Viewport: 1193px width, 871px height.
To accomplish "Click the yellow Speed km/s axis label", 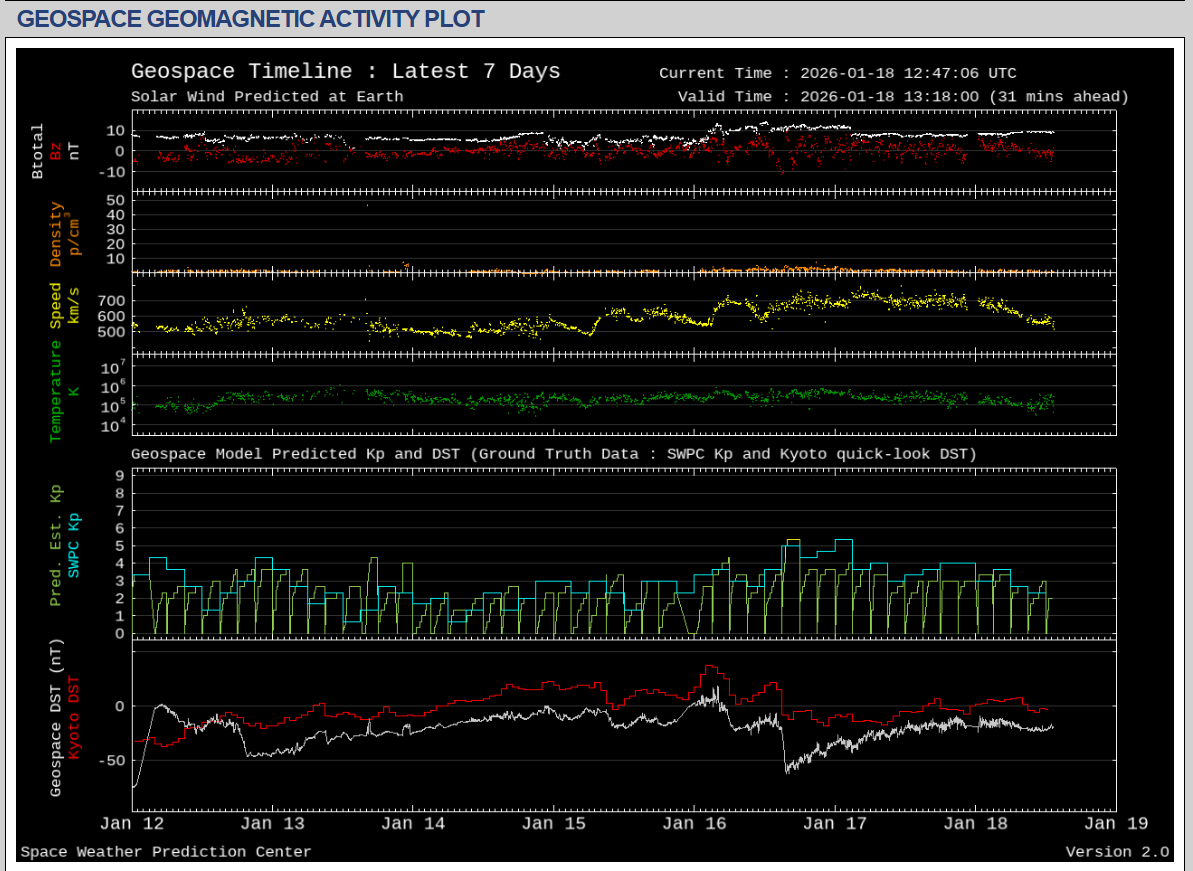I will click(x=56, y=305).
